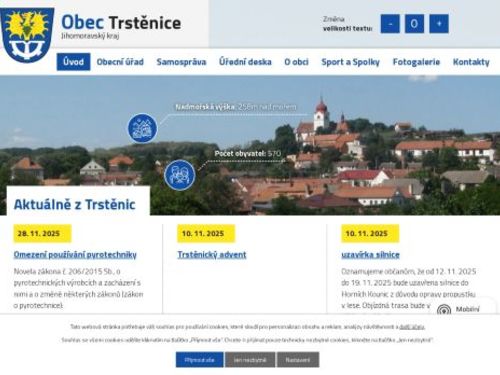
Task: Choose Jen nezbytné cookies button
Action: pos(250,360)
